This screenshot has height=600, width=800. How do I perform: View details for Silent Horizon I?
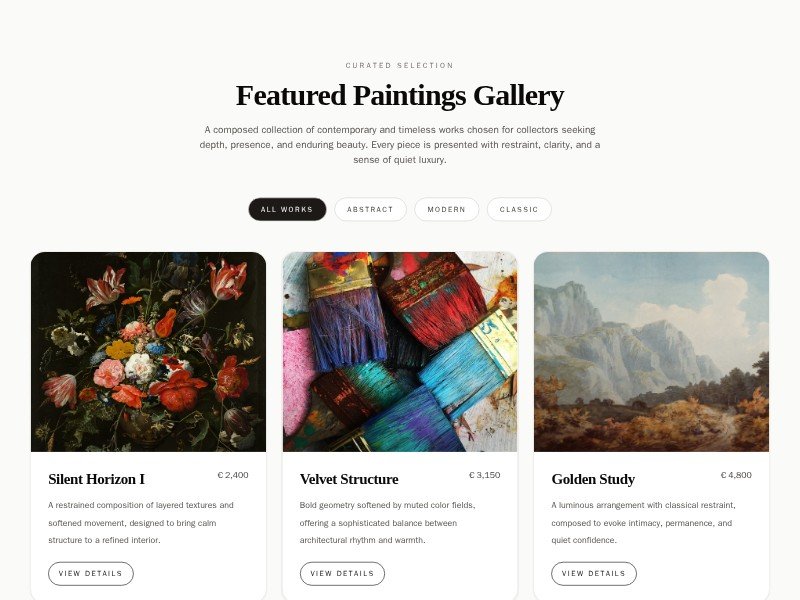pyautogui.click(x=91, y=573)
